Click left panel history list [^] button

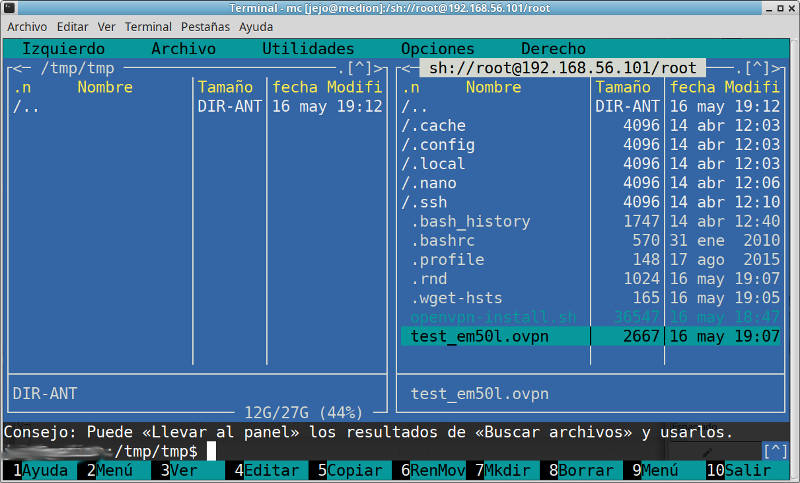tap(360, 68)
